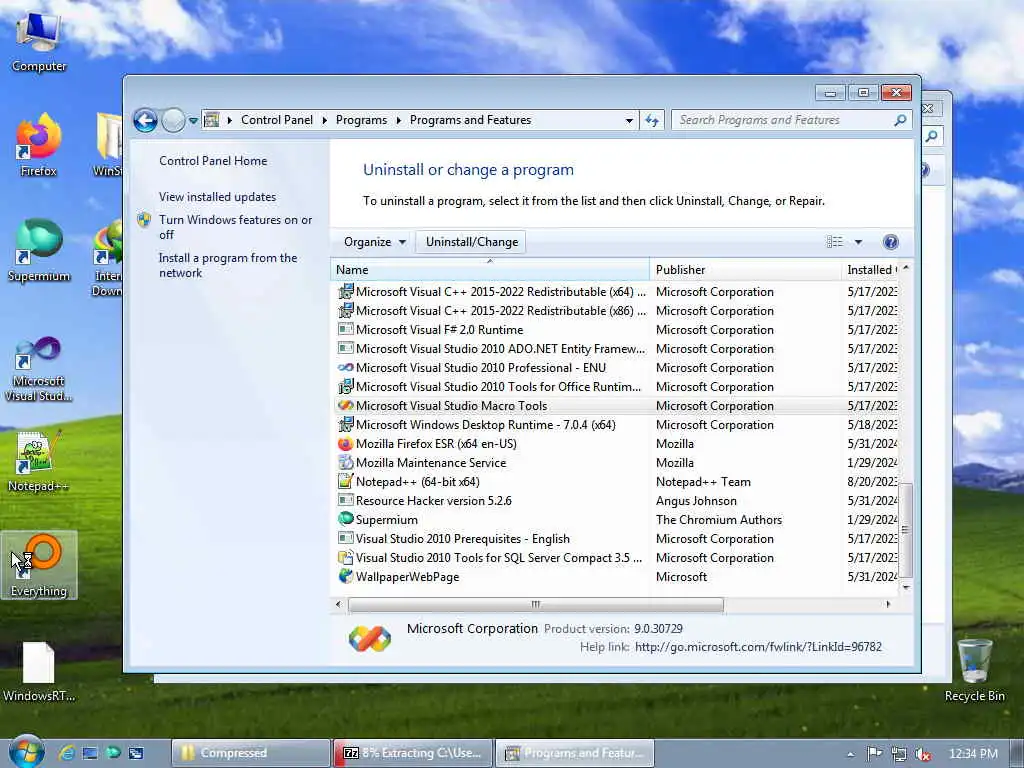This screenshot has width=1024, height=768.
Task: Click the Programs breadcrumb
Action: tap(361, 120)
